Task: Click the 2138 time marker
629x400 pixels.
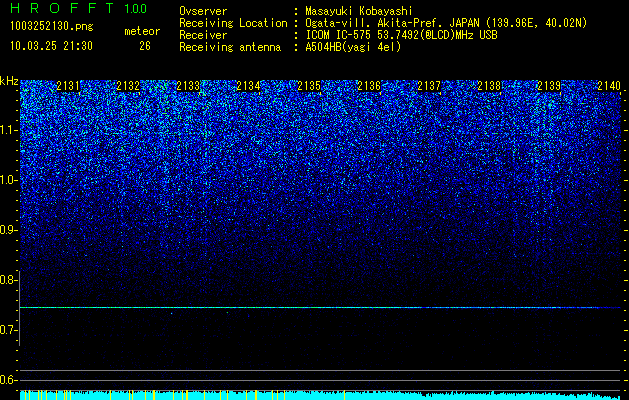Action: coord(489,86)
